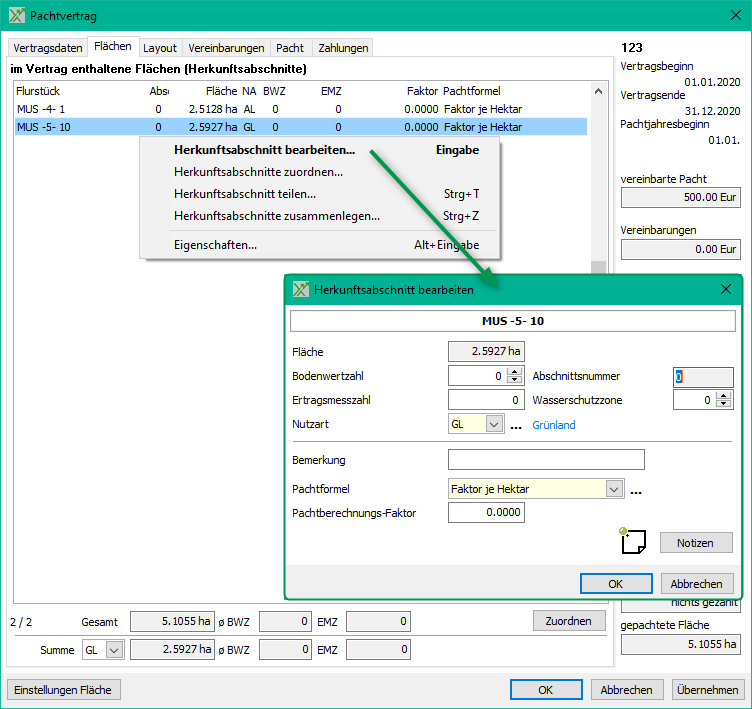Close the Pachtvertrag window
The image size is (752, 709).
pyautogui.click(x=728, y=15)
